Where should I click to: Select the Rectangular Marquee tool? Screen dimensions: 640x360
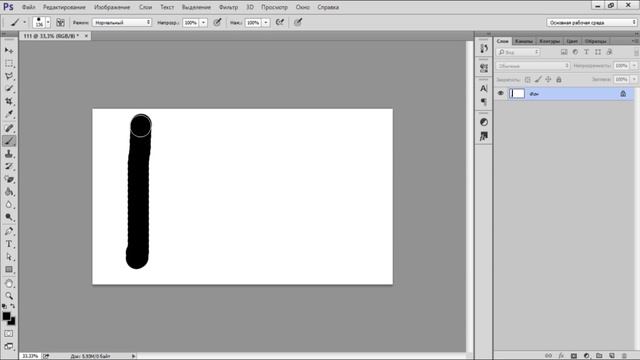[x=9, y=63]
